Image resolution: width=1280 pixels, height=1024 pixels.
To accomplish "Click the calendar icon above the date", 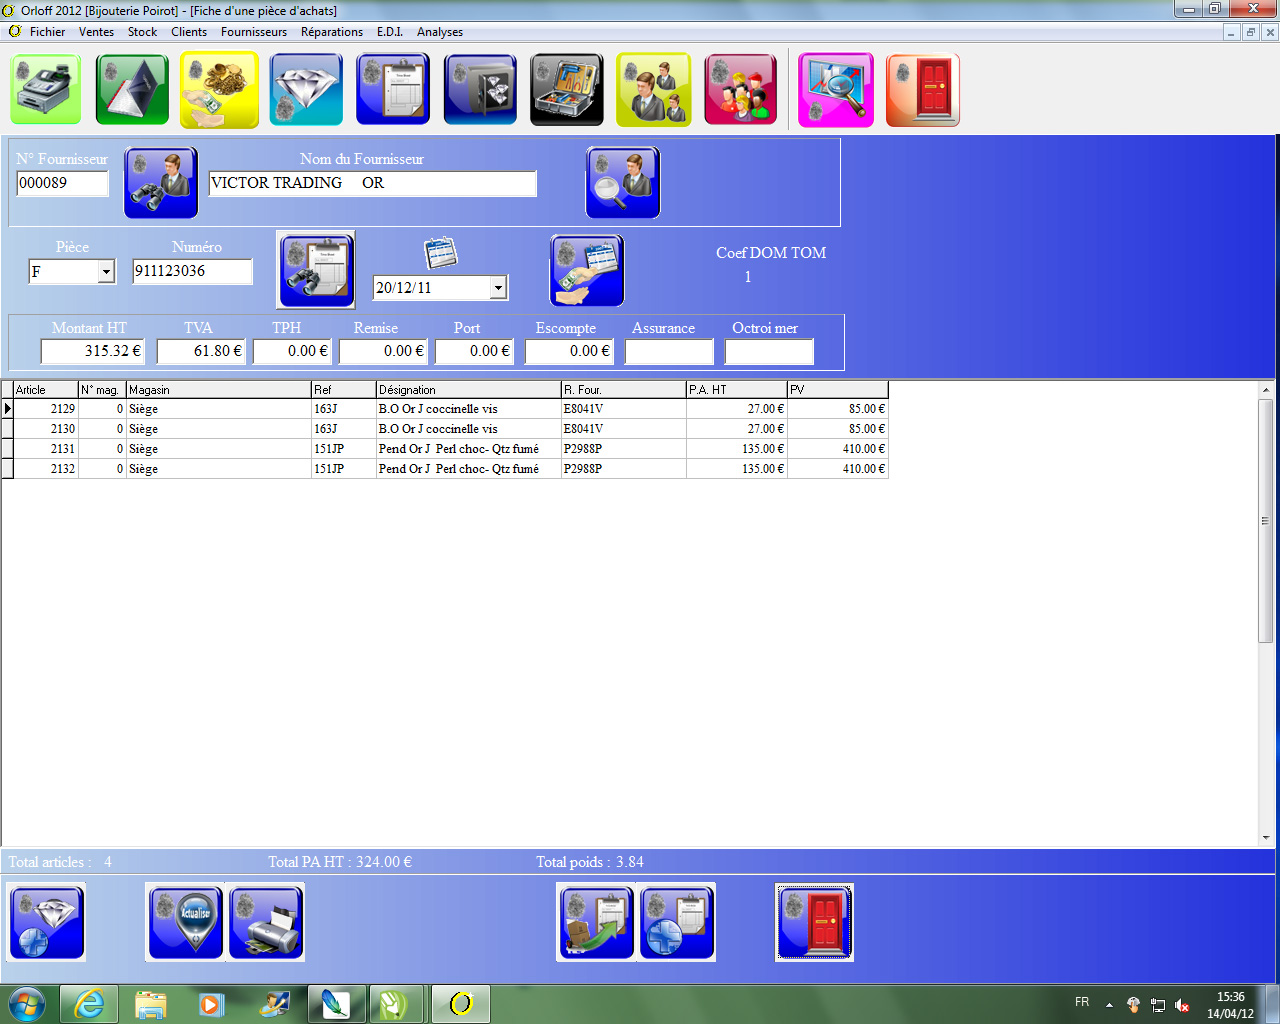I will pyautogui.click(x=440, y=252).
